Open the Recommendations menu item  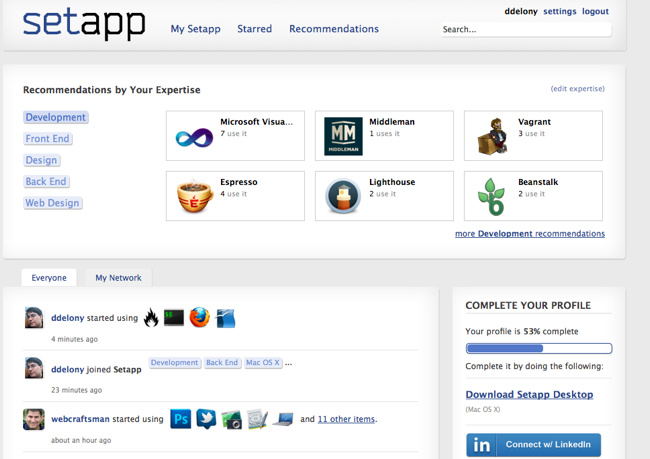coord(334,29)
